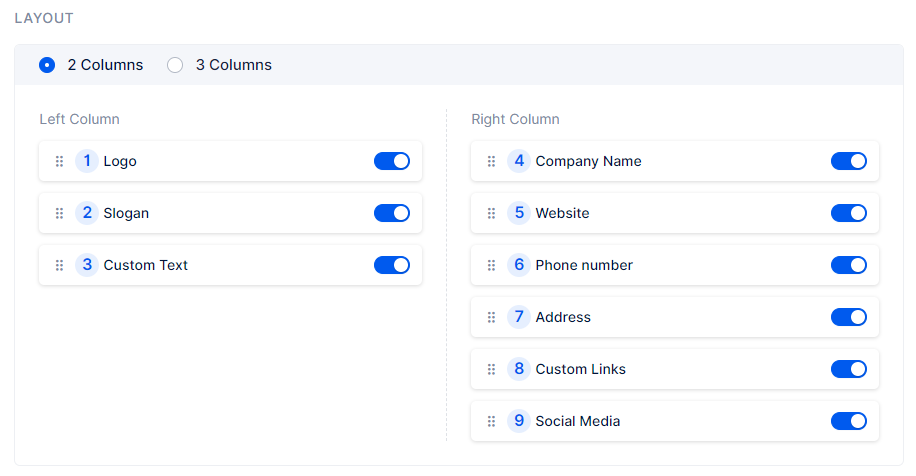Click the Phone number row label

point(584,265)
